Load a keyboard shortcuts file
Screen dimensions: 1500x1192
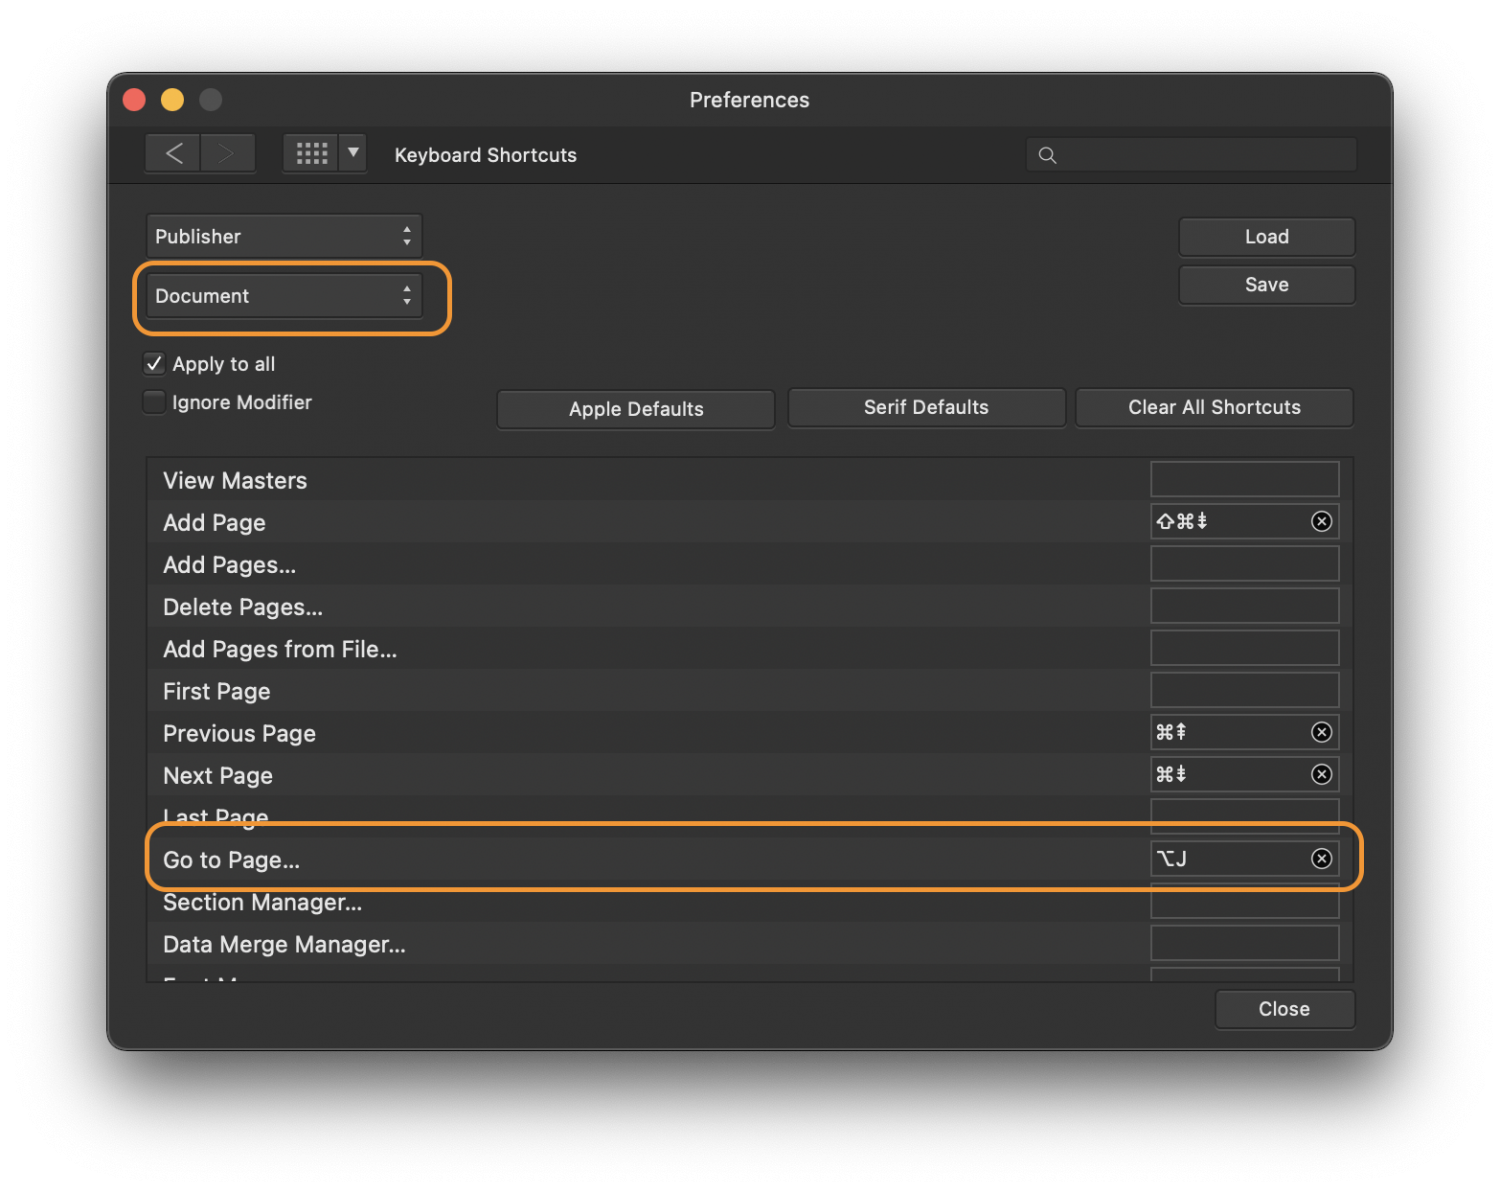1266,237
